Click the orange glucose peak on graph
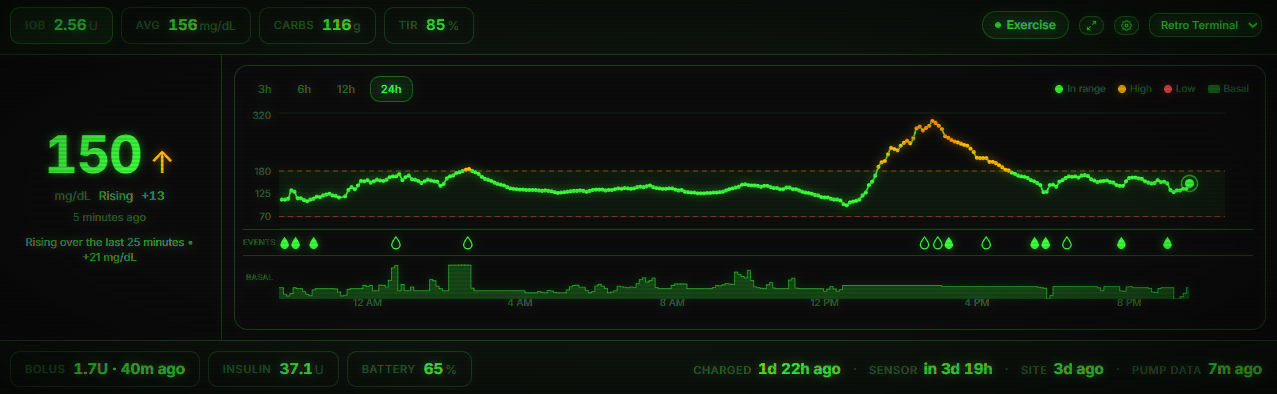The image size is (1277, 394). (x=933, y=122)
